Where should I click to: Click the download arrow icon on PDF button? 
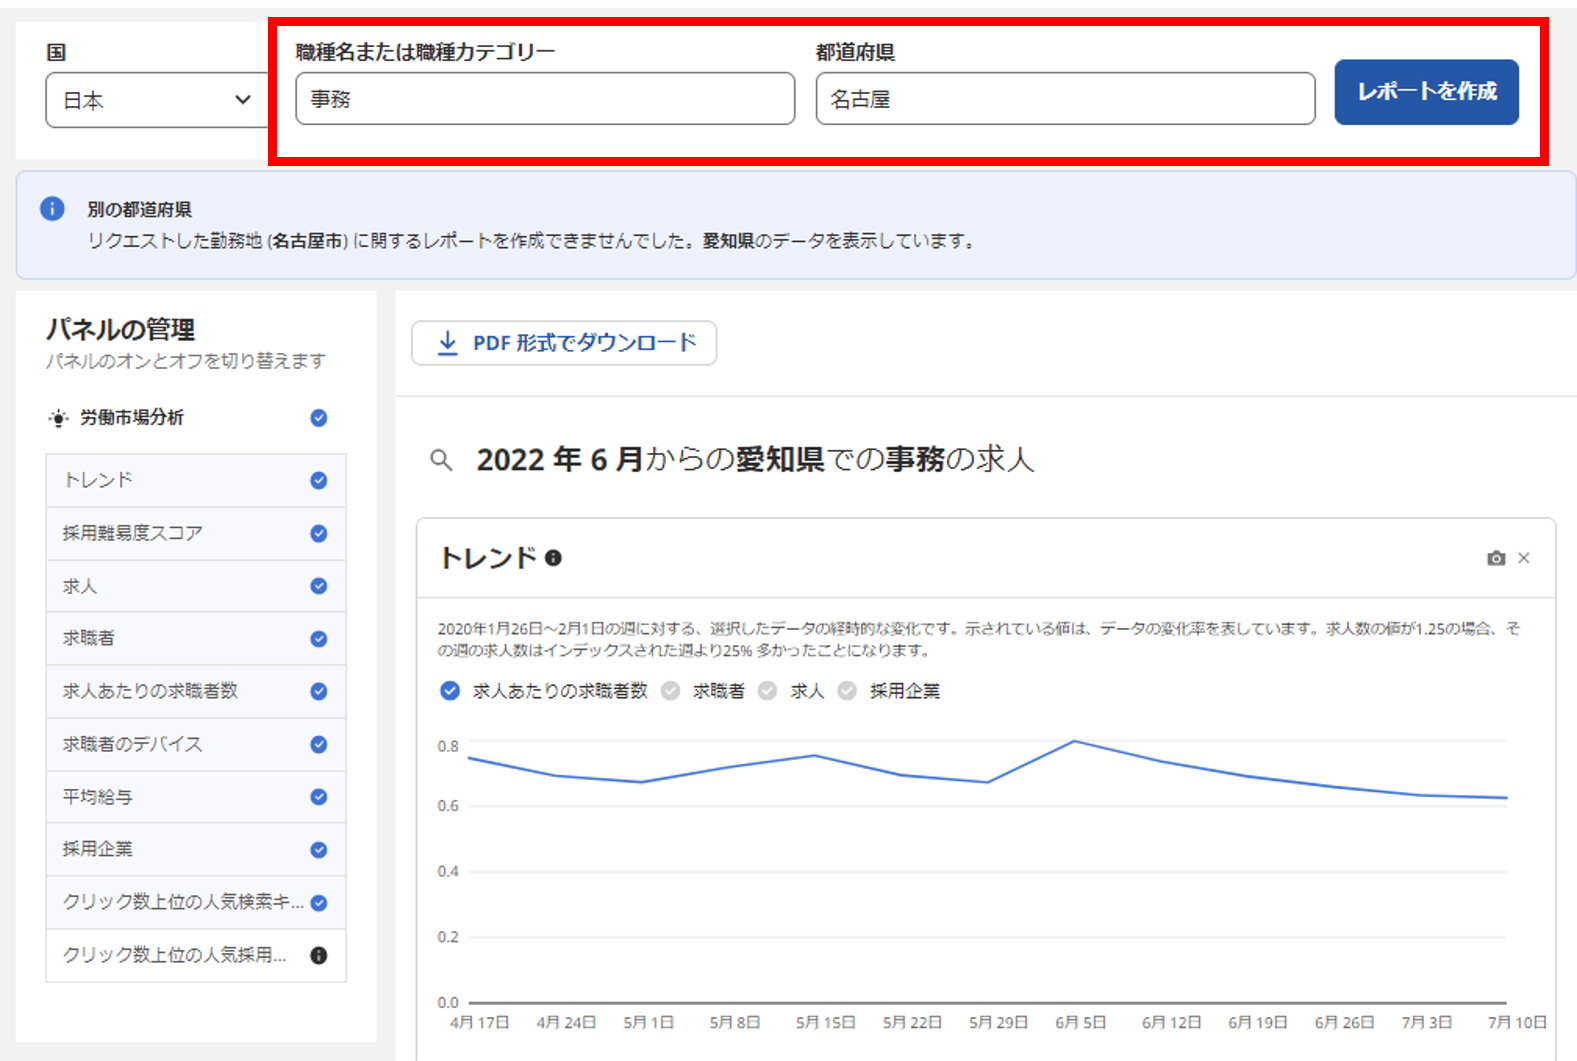point(448,343)
